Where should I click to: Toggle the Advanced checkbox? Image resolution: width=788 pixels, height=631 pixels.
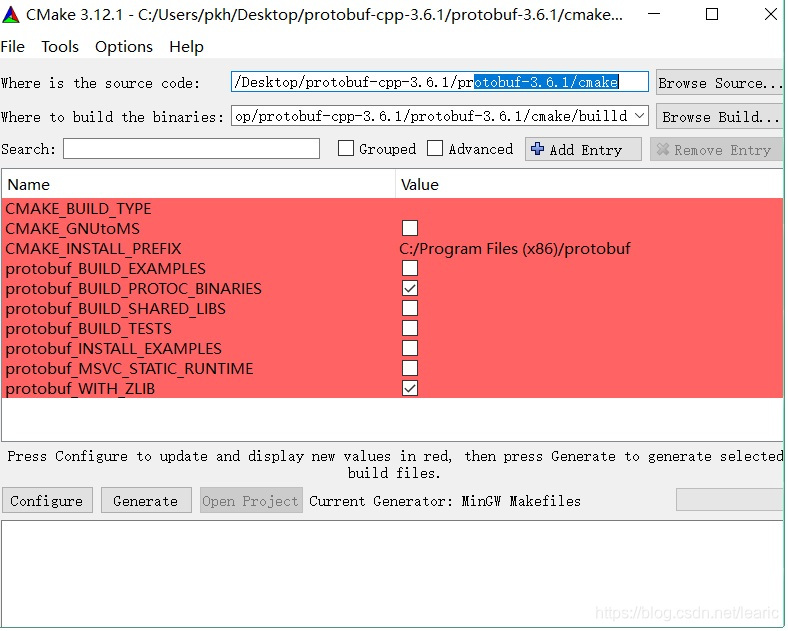(435, 149)
